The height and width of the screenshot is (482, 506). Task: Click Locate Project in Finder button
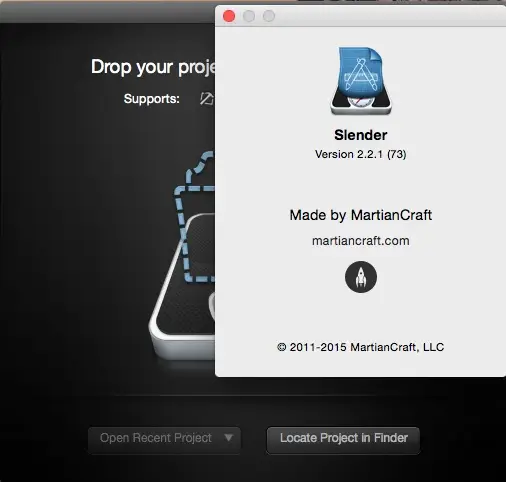pos(343,438)
